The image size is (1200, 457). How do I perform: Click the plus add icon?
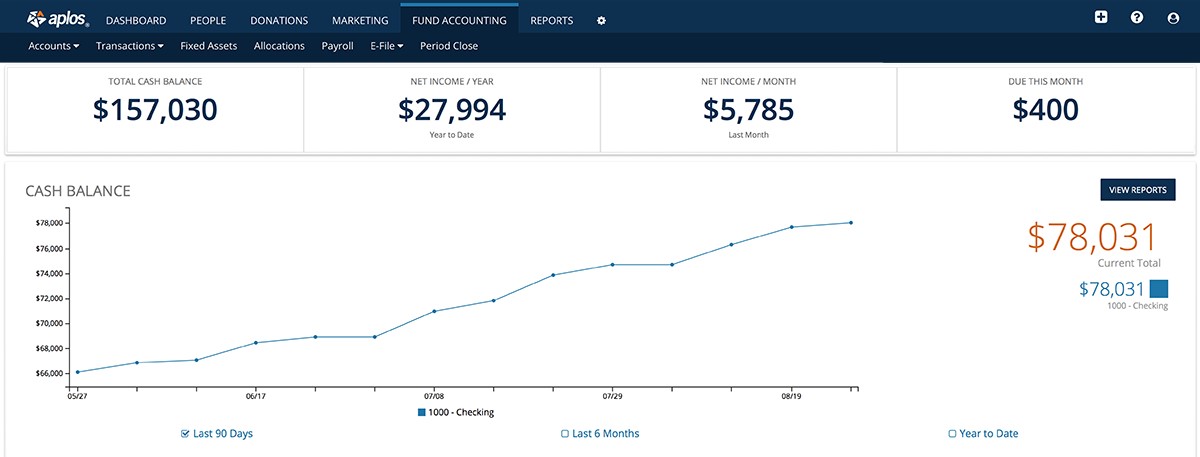(1101, 18)
